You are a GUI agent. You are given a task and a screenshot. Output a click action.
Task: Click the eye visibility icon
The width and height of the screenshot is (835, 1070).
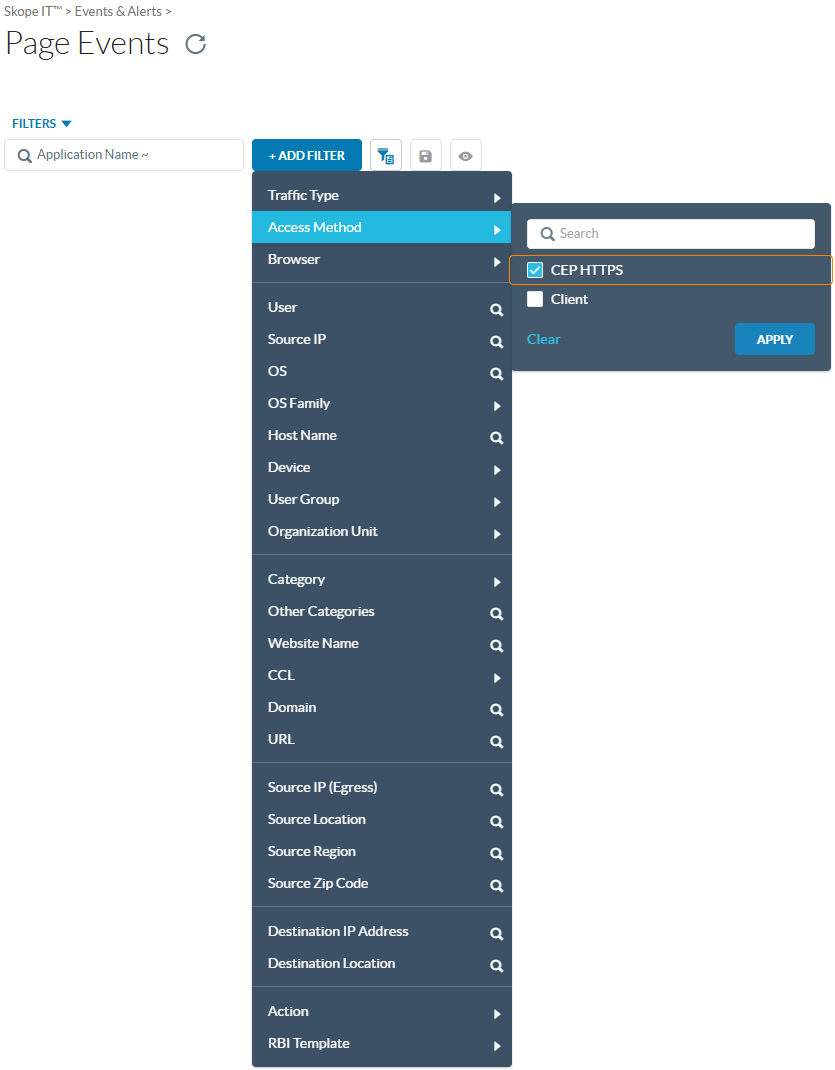coord(466,156)
